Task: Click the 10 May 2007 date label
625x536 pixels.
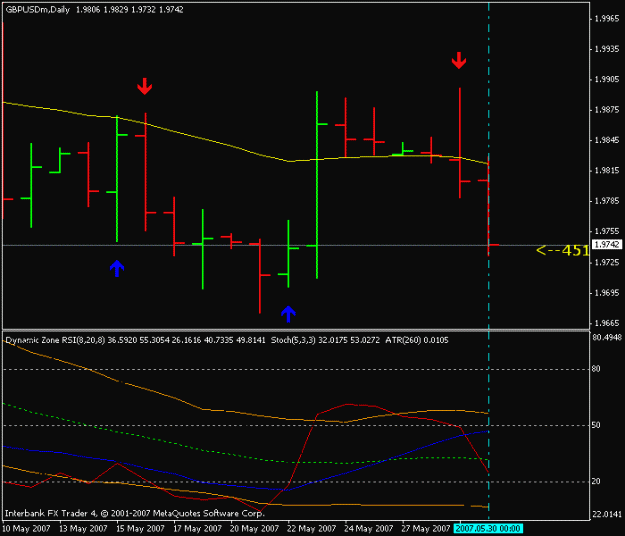Action: point(26,528)
